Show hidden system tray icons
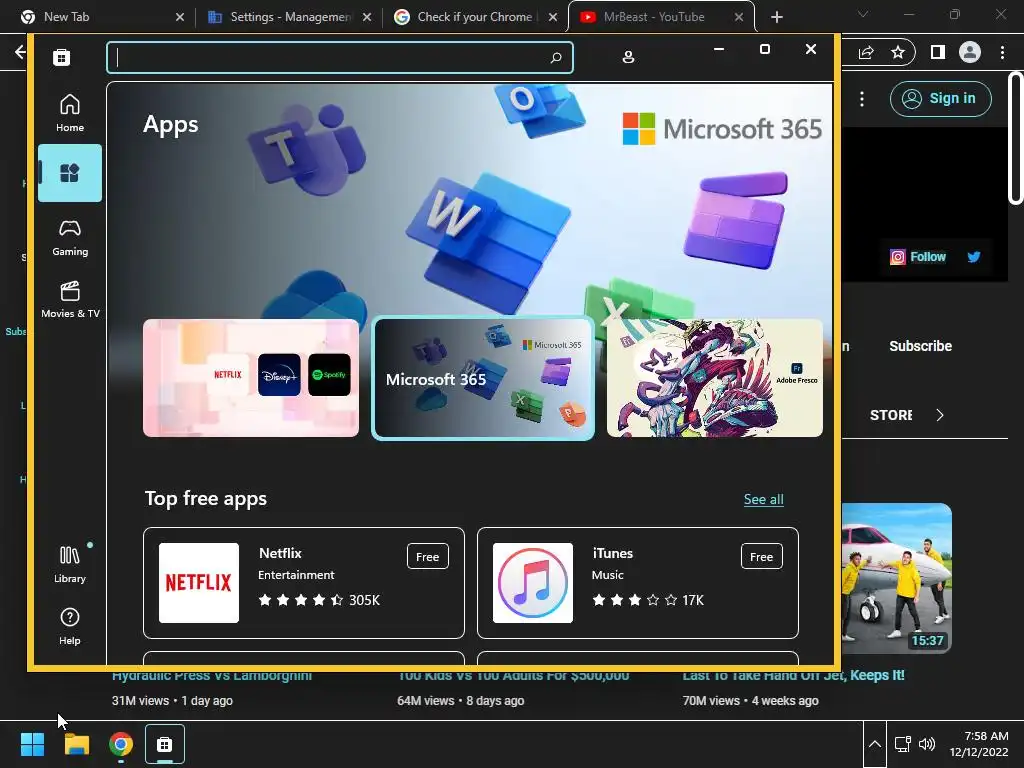Screen dimensions: 1024x768 tap(874, 744)
